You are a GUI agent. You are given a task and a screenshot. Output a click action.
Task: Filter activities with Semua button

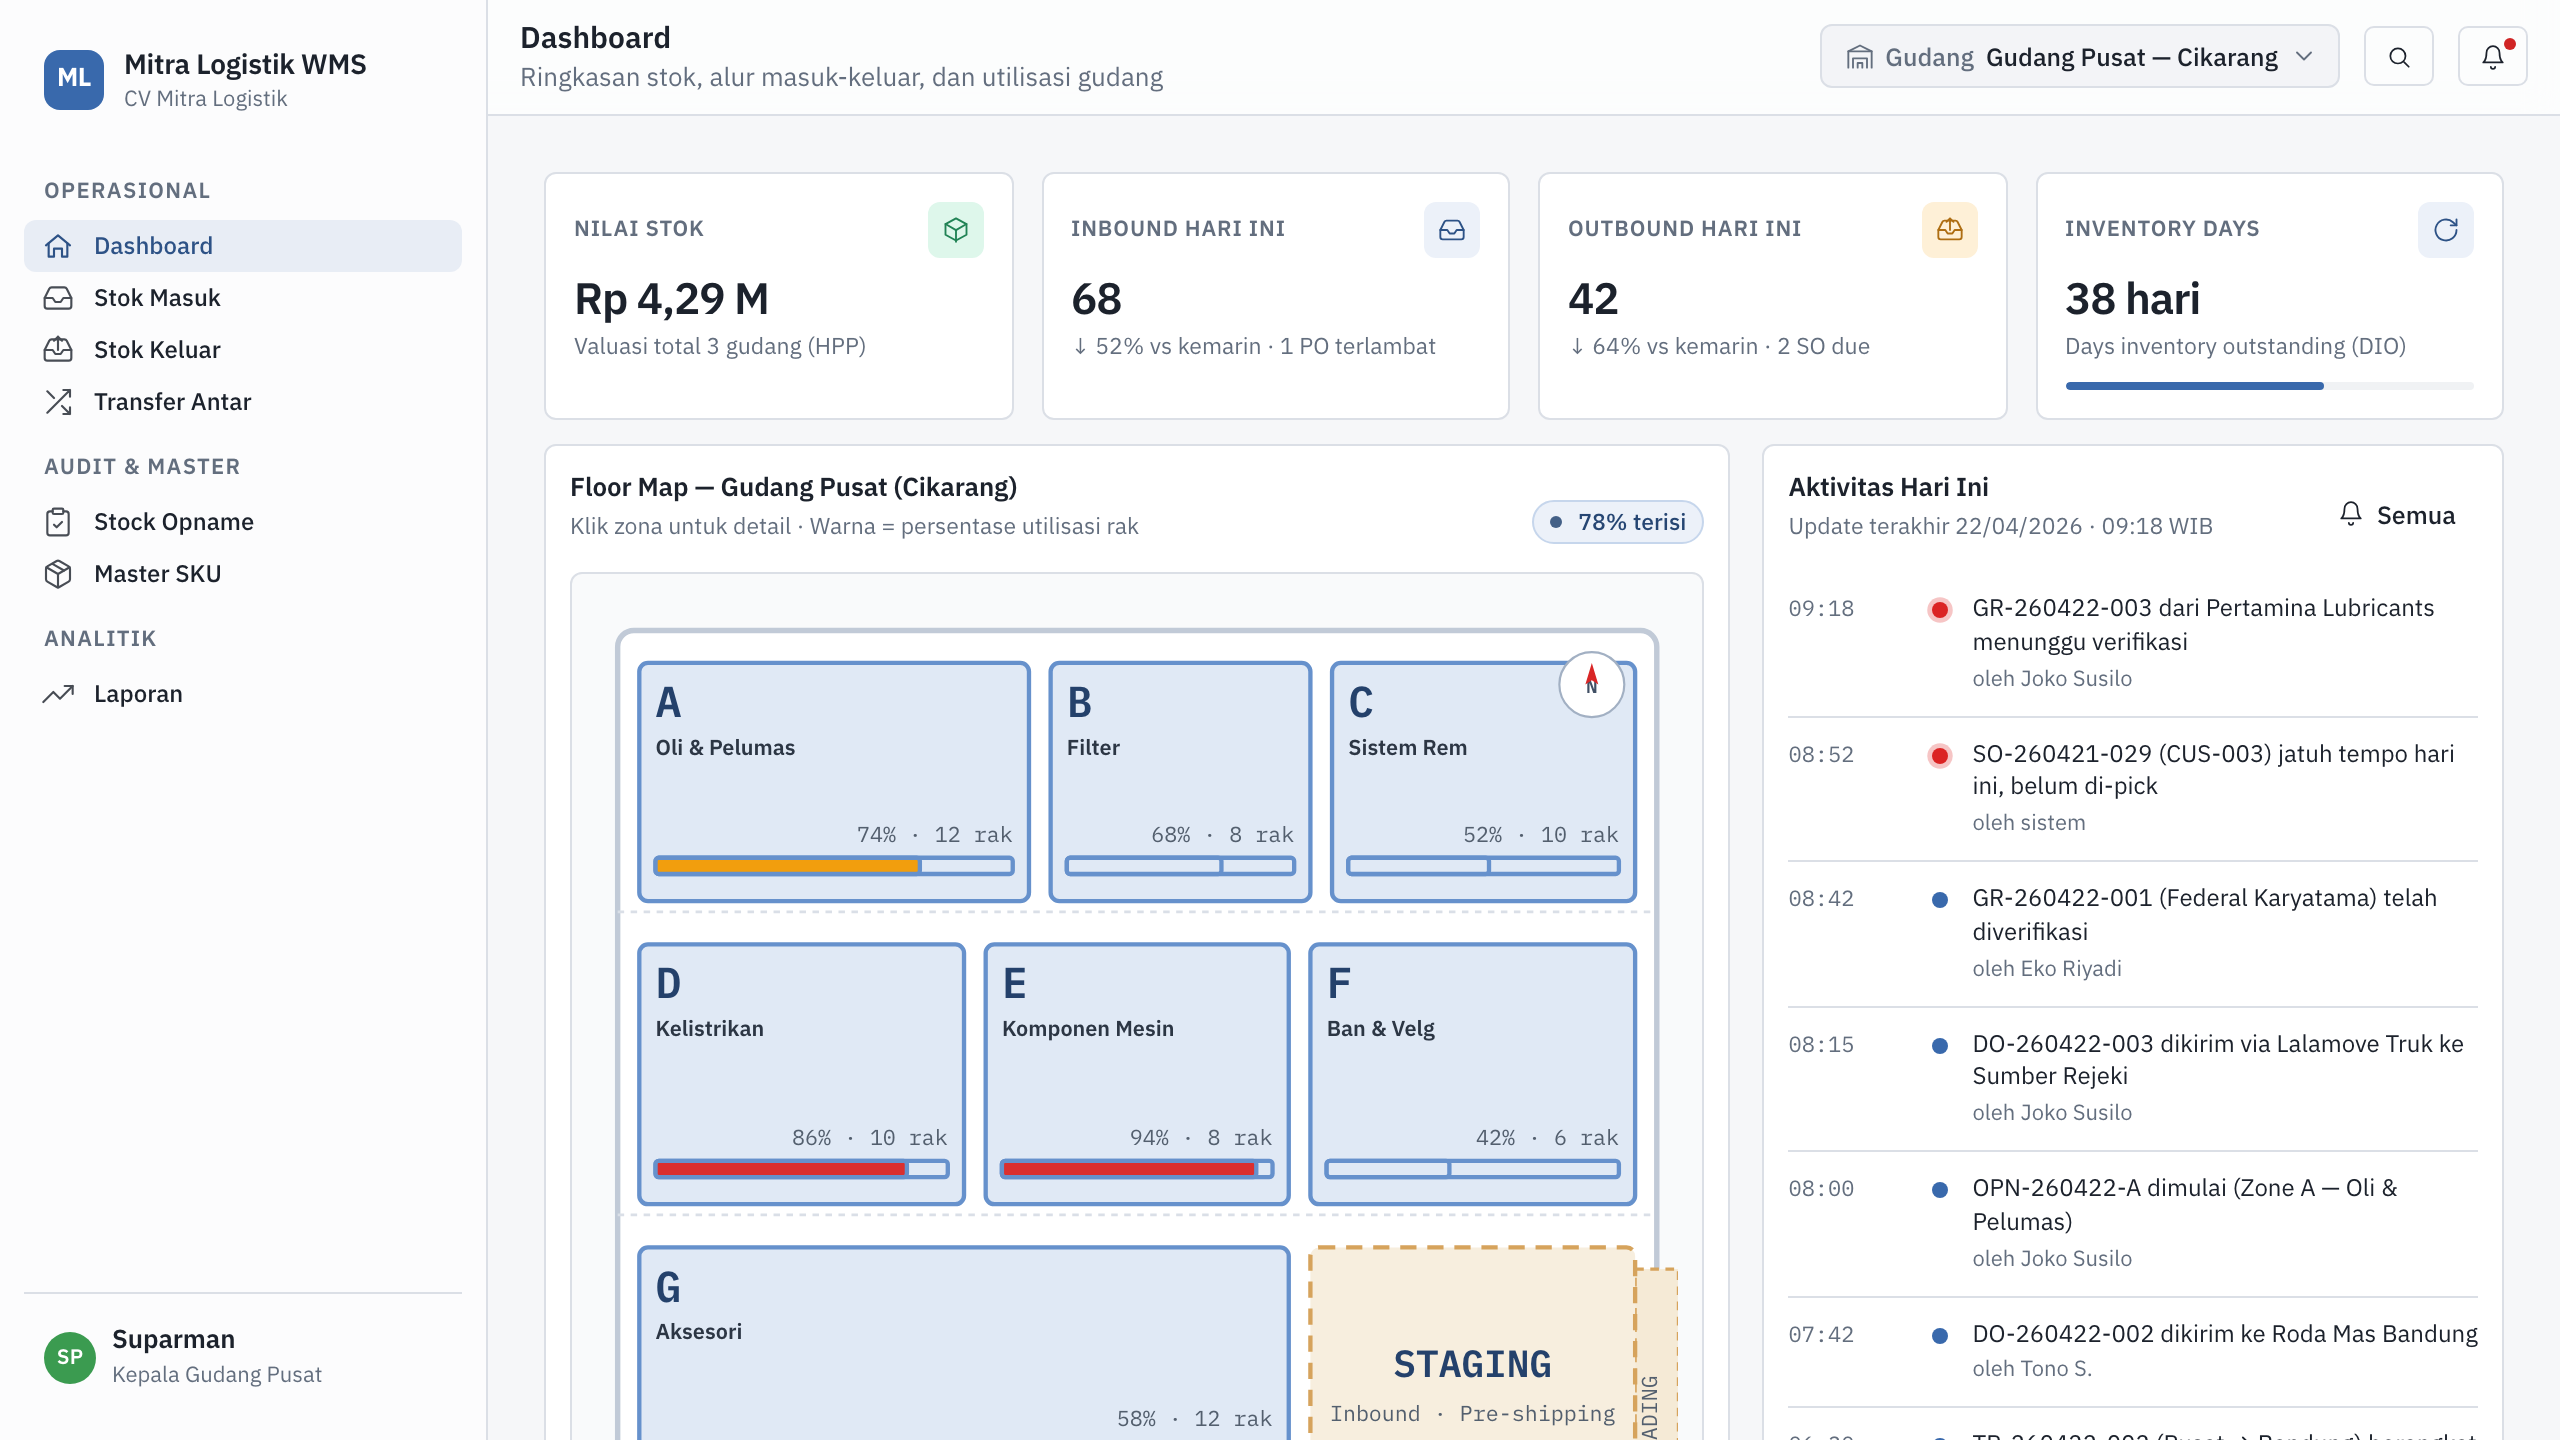click(x=2397, y=516)
